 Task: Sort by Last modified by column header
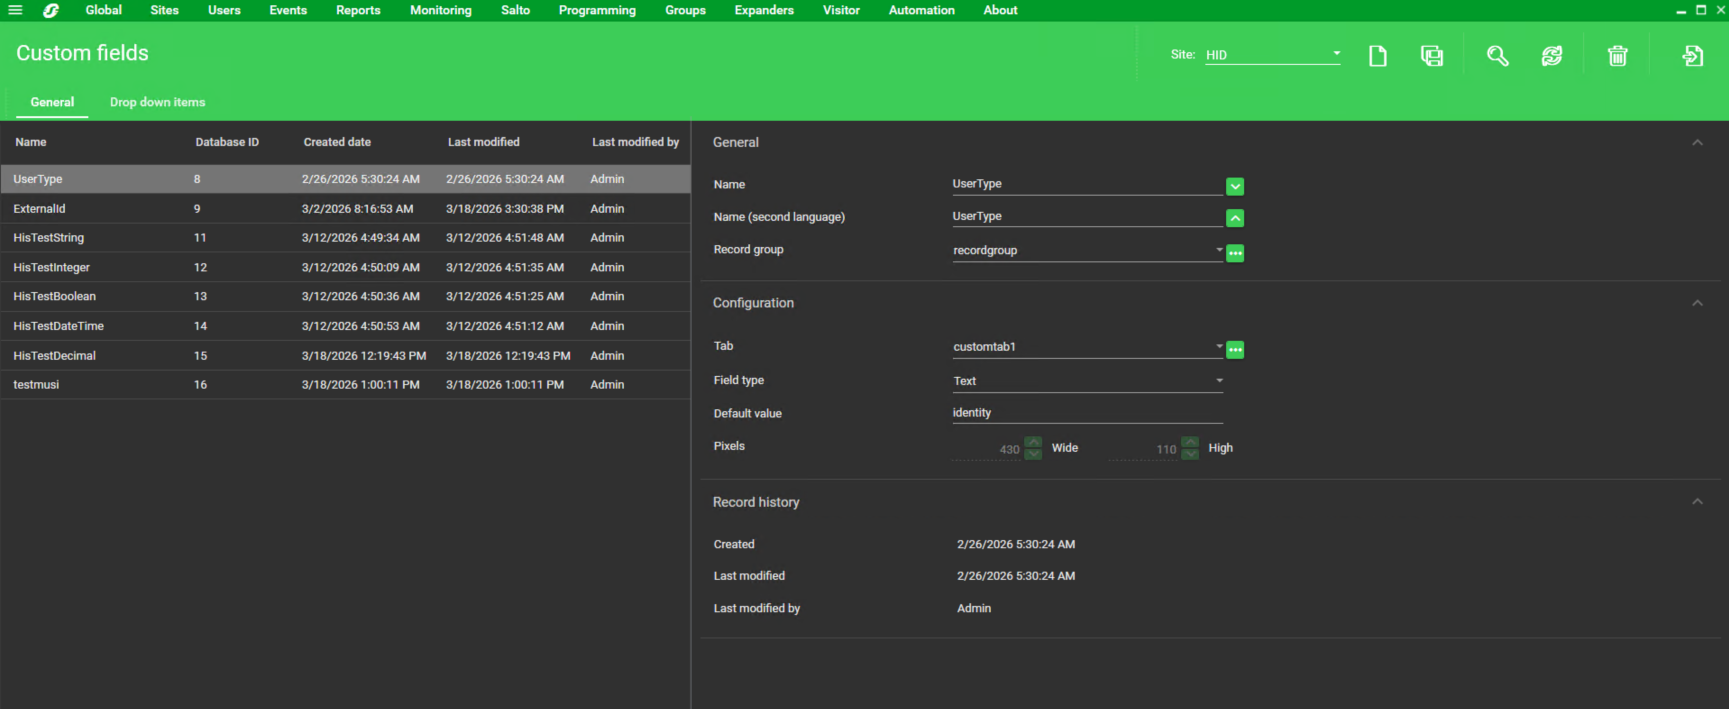pos(636,142)
